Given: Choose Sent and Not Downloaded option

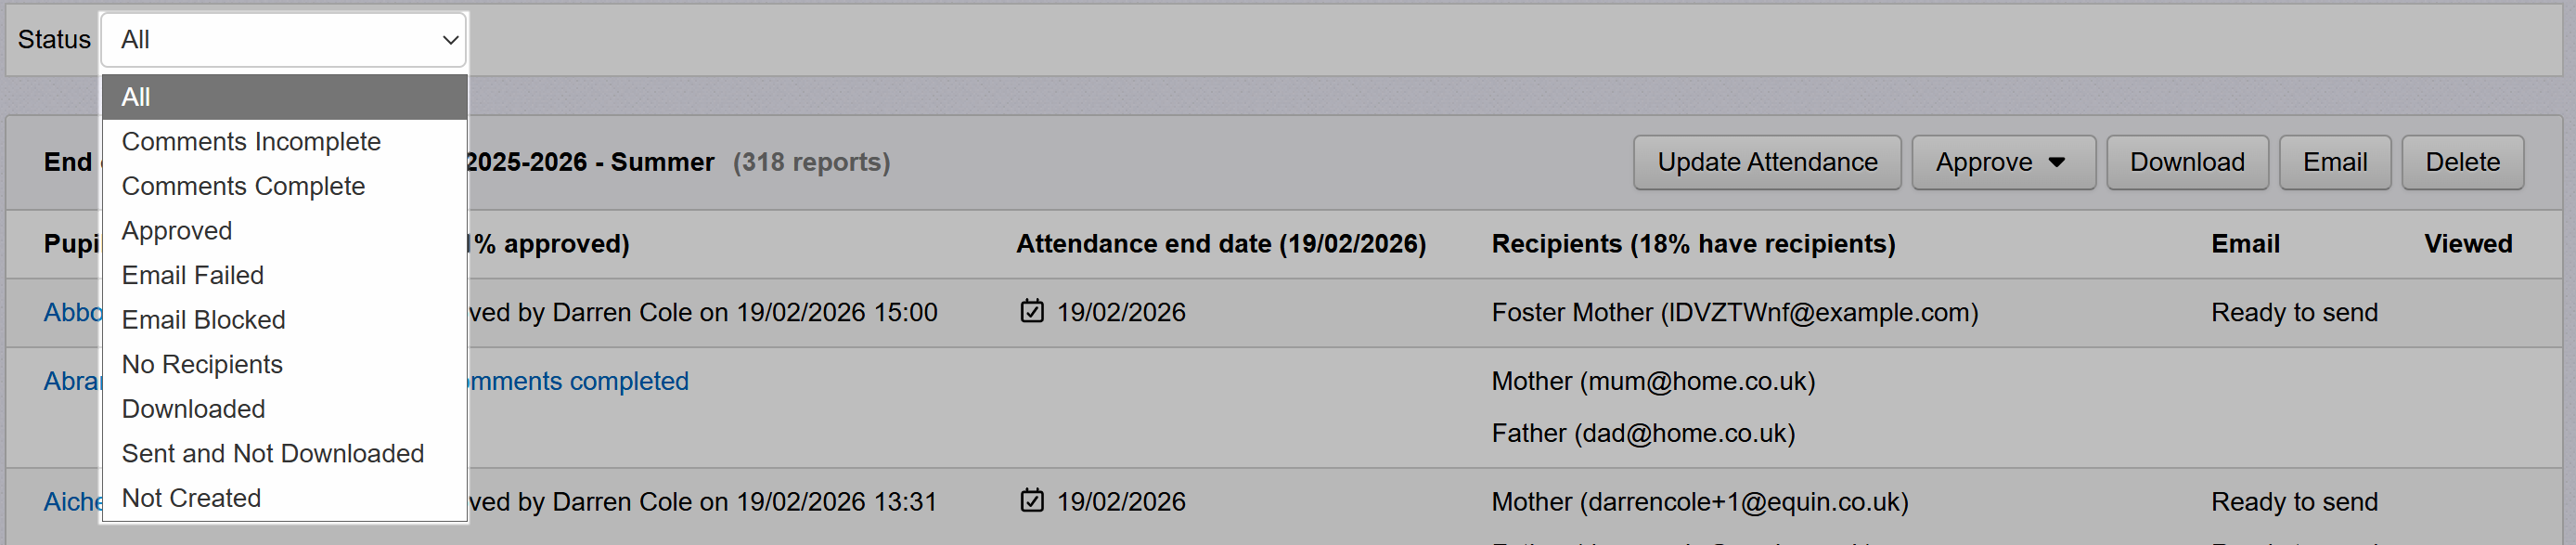Looking at the screenshot, I should click(272, 453).
